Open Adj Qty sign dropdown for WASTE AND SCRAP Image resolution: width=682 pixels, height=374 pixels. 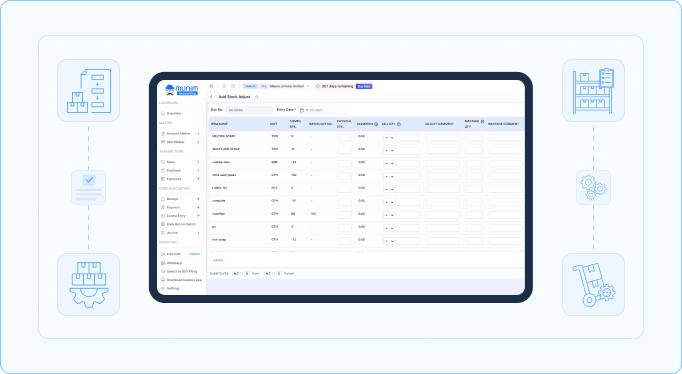pos(389,150)
